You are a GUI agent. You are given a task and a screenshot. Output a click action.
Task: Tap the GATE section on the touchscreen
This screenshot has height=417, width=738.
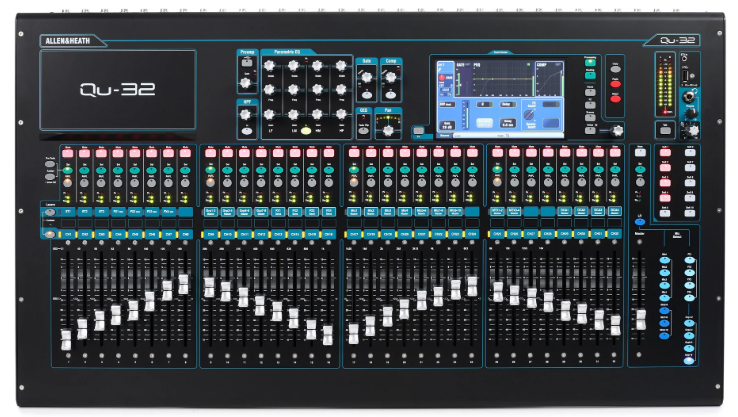[x=463, y=79]
